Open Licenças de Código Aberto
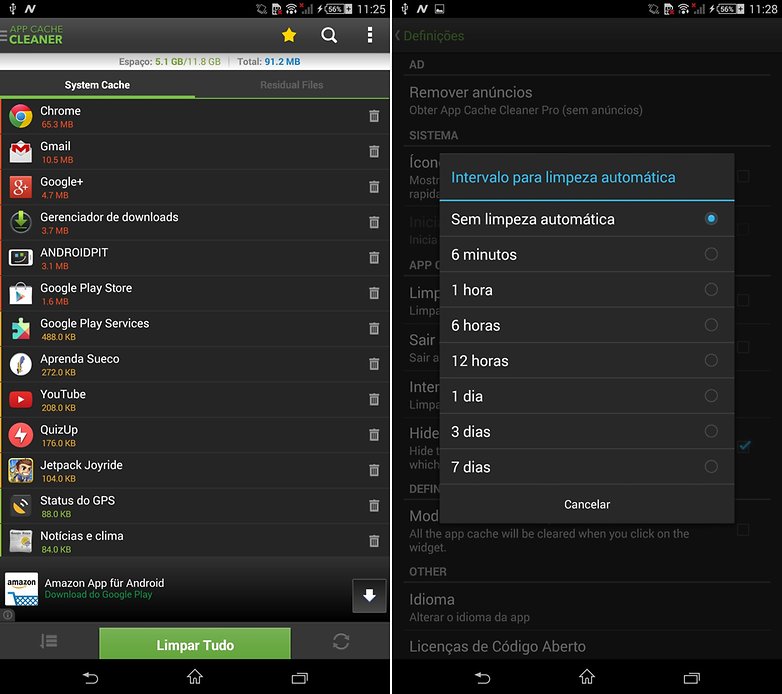This screenshot has height=694, width=782. (x=586, y=646)
